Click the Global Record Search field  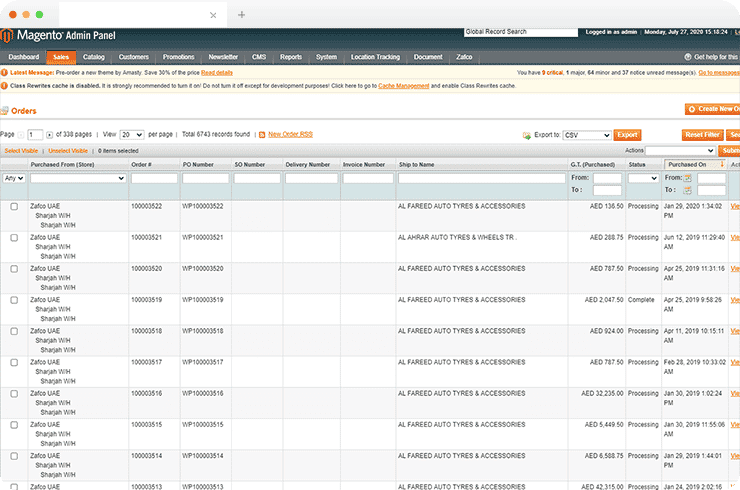[521, 32]
